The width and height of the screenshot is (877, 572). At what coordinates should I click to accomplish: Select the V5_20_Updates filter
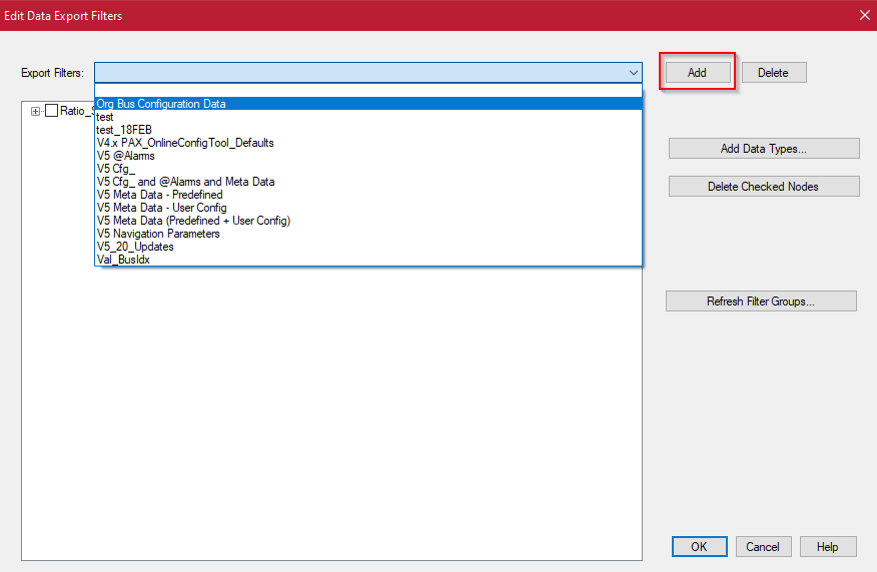[369, 247]
